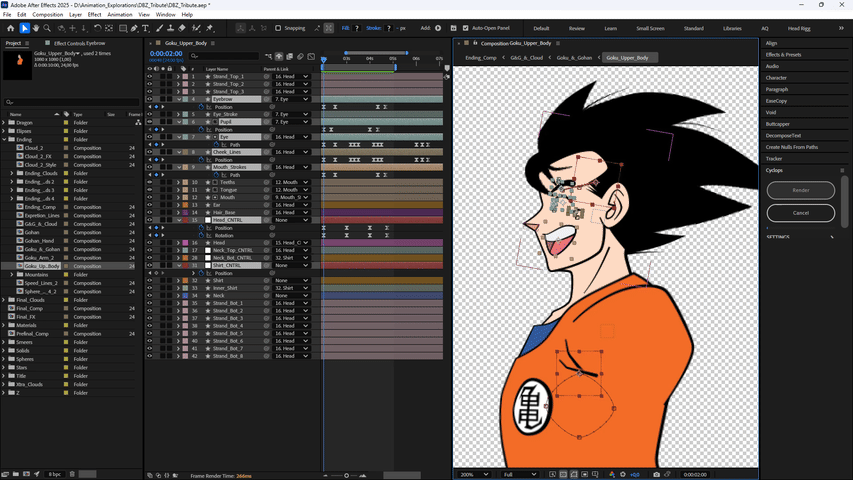This screenshot has width=853, height=480.
Task: Expand the Mountains folder
Action: point(12,275)
